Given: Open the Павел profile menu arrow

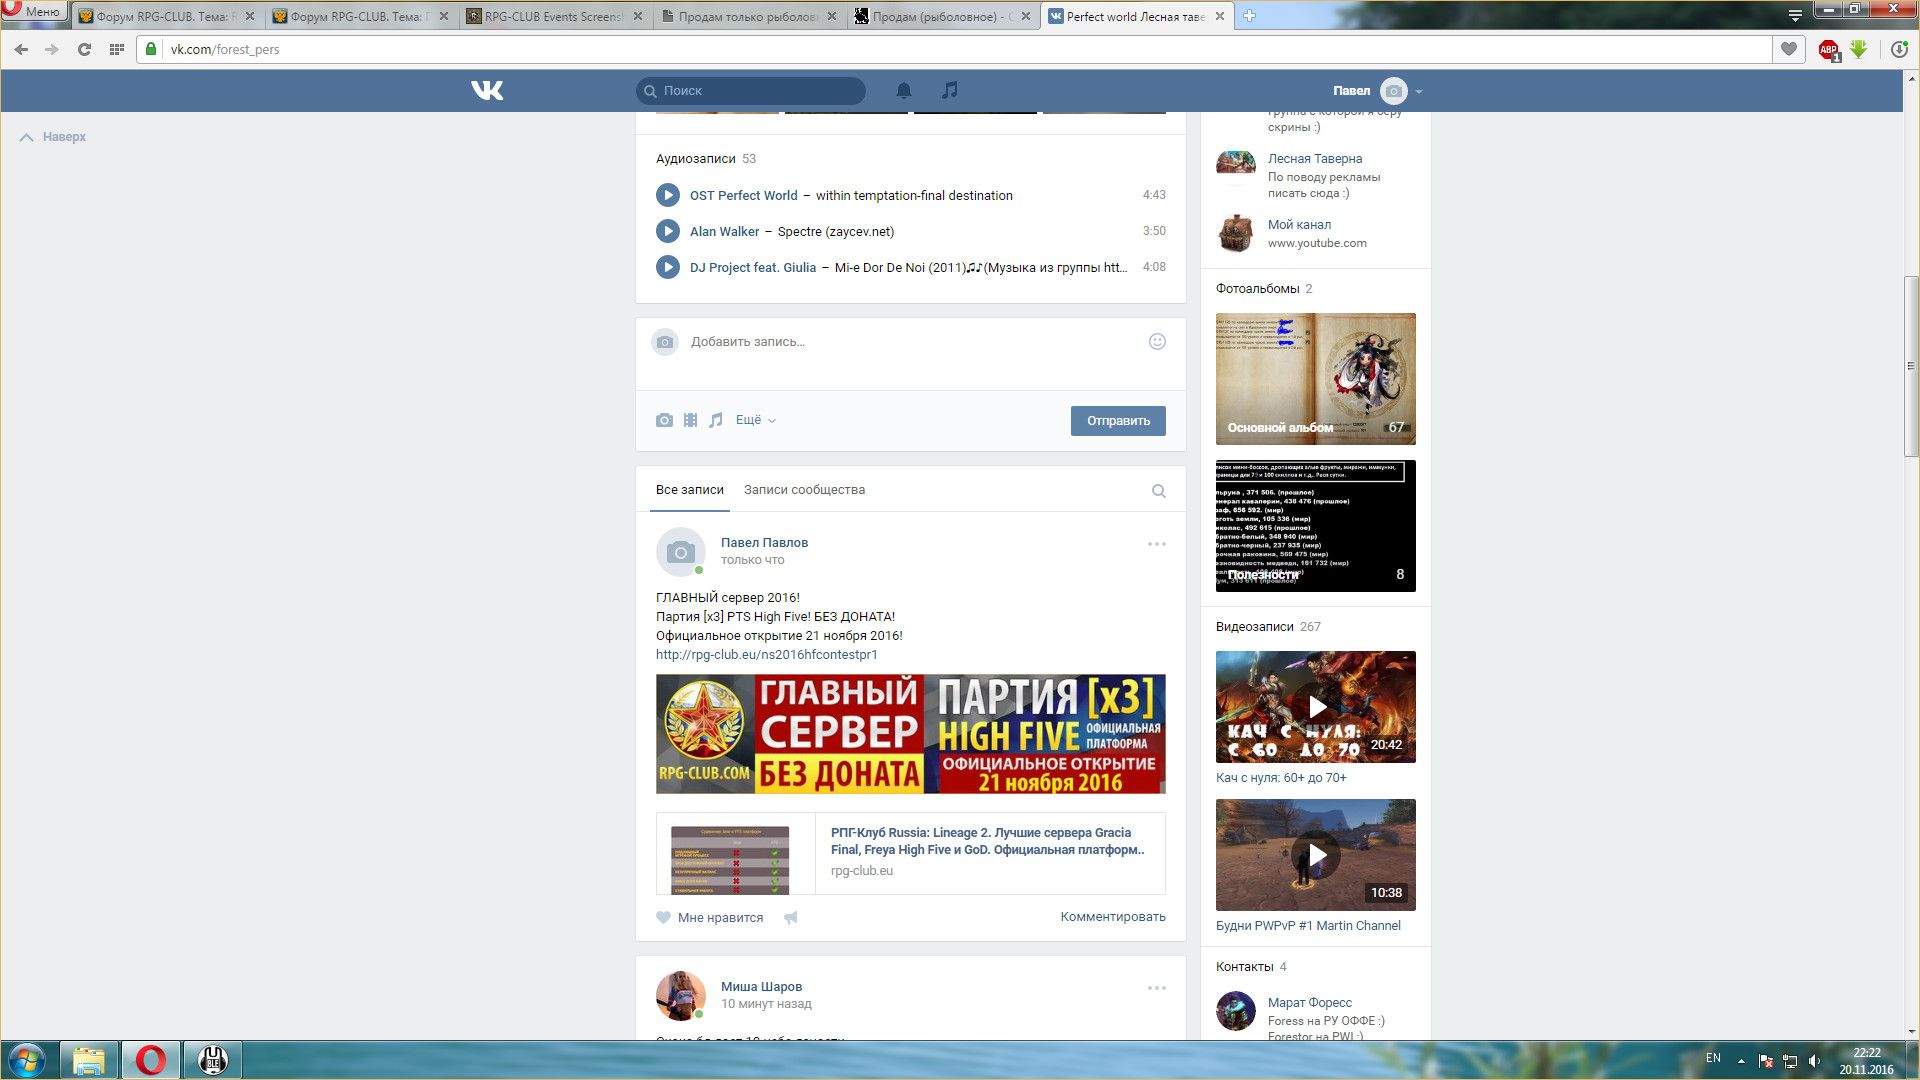Looking at the screenshot, I should 1418,92.
